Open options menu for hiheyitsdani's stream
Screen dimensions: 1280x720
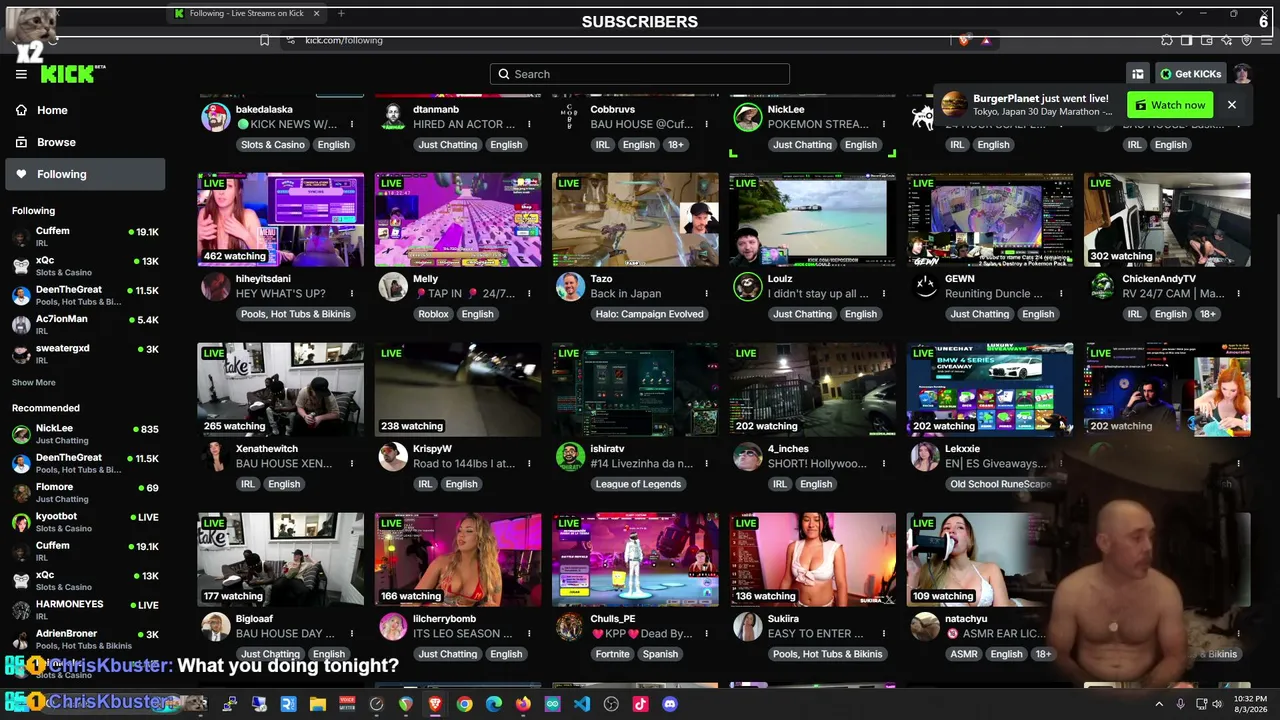pos(352,294)
